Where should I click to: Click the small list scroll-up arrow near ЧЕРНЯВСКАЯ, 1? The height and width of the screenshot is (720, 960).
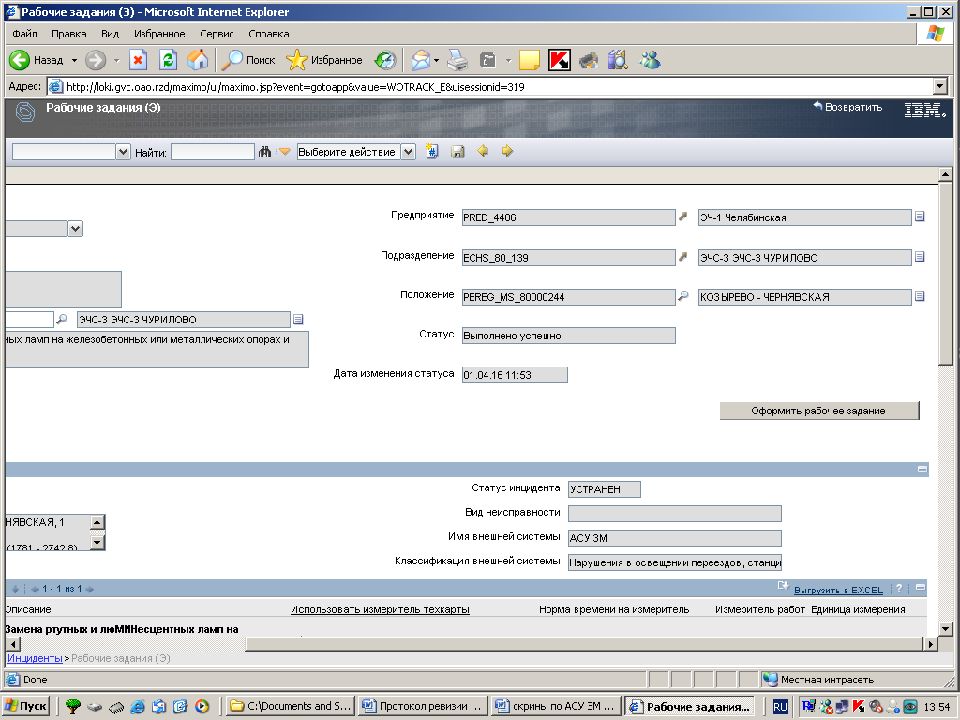tap(97, 522)
